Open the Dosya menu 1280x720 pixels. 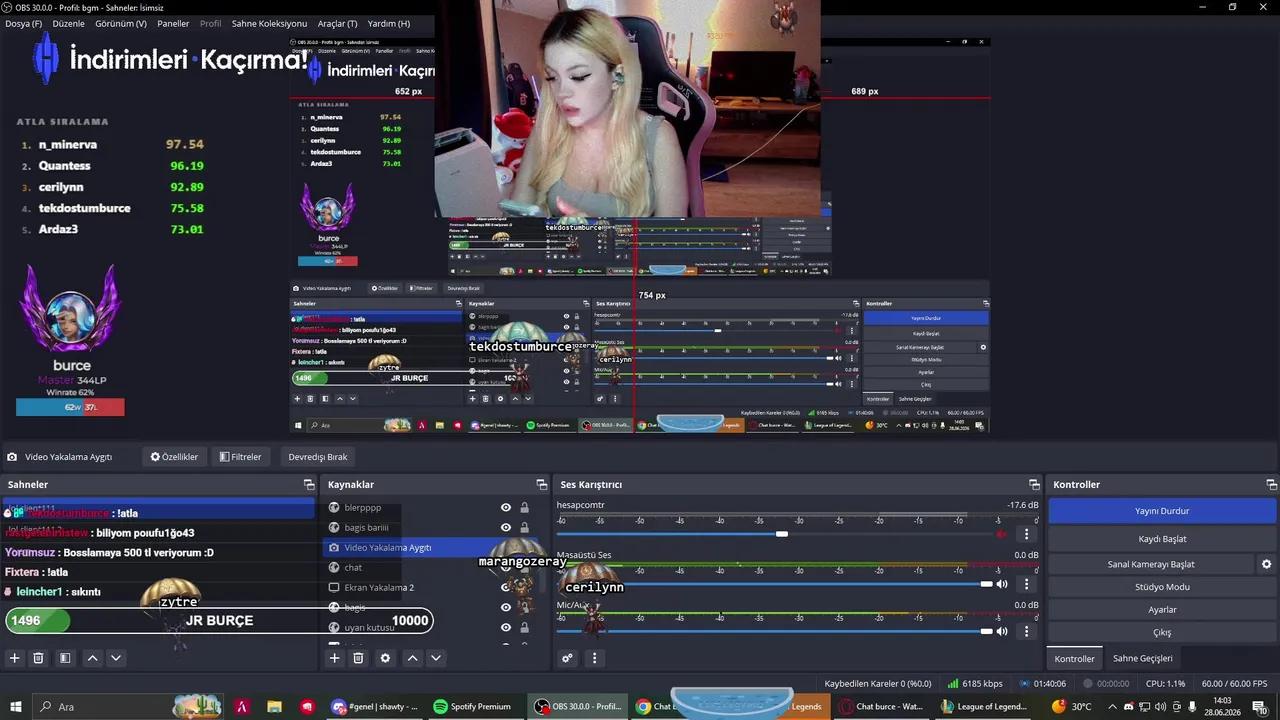24,23
